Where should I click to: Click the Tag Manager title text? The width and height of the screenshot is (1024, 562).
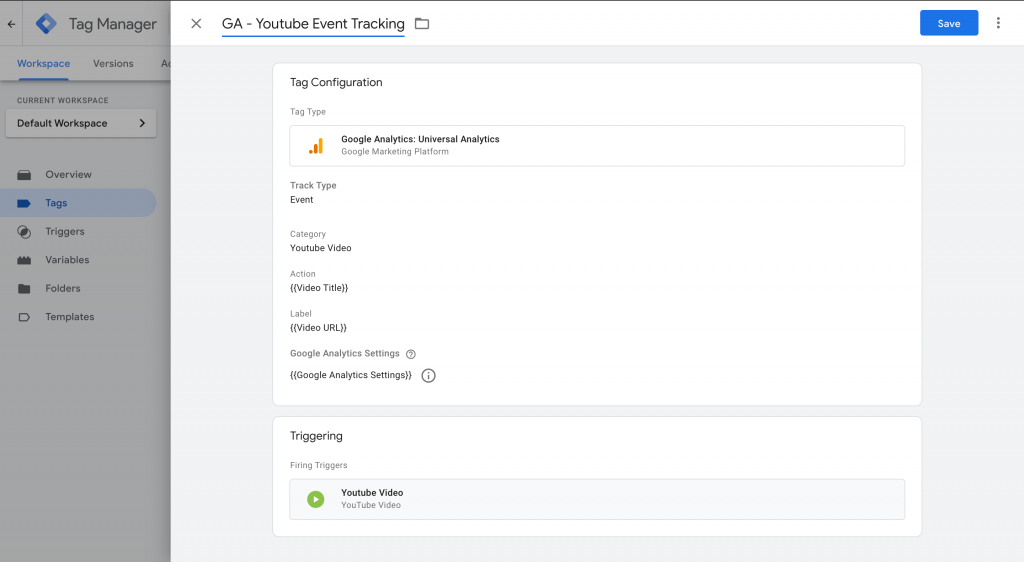(113, 24)
